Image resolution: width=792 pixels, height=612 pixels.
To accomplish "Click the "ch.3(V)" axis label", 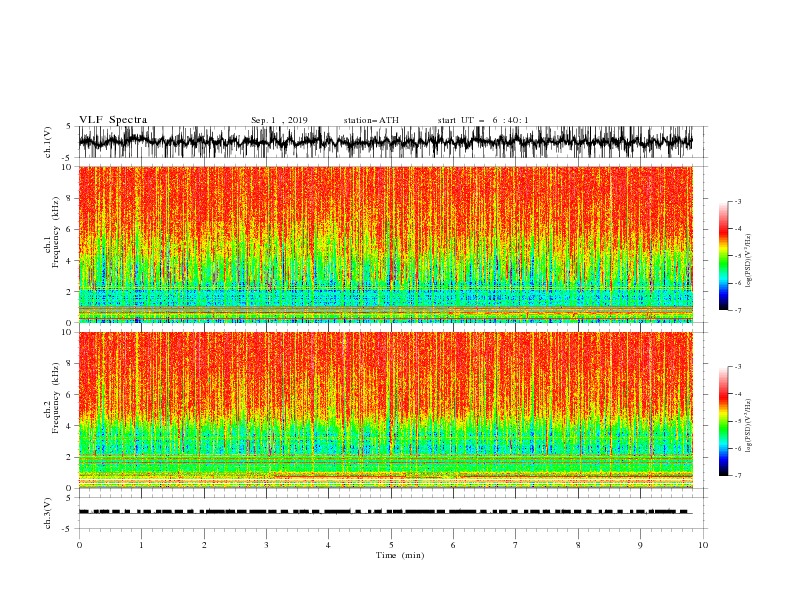I will 48,513.
